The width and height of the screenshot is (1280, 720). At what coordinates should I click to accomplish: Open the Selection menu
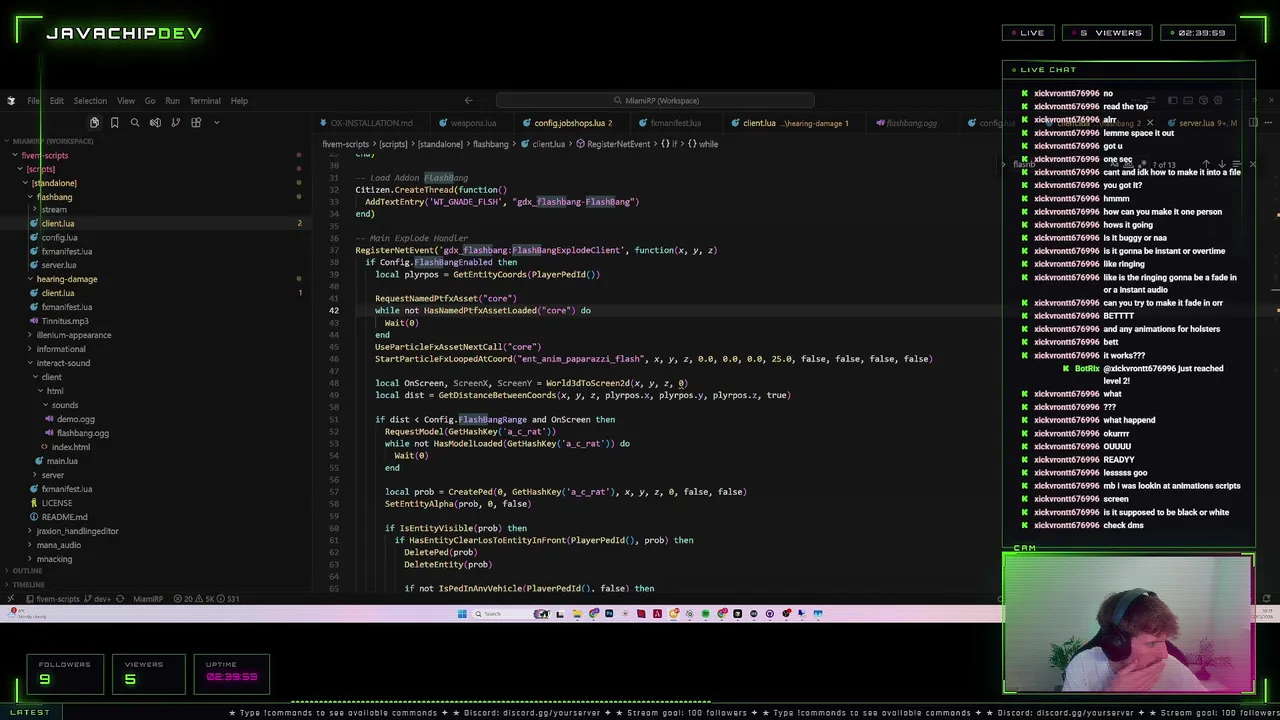[90, 100]
